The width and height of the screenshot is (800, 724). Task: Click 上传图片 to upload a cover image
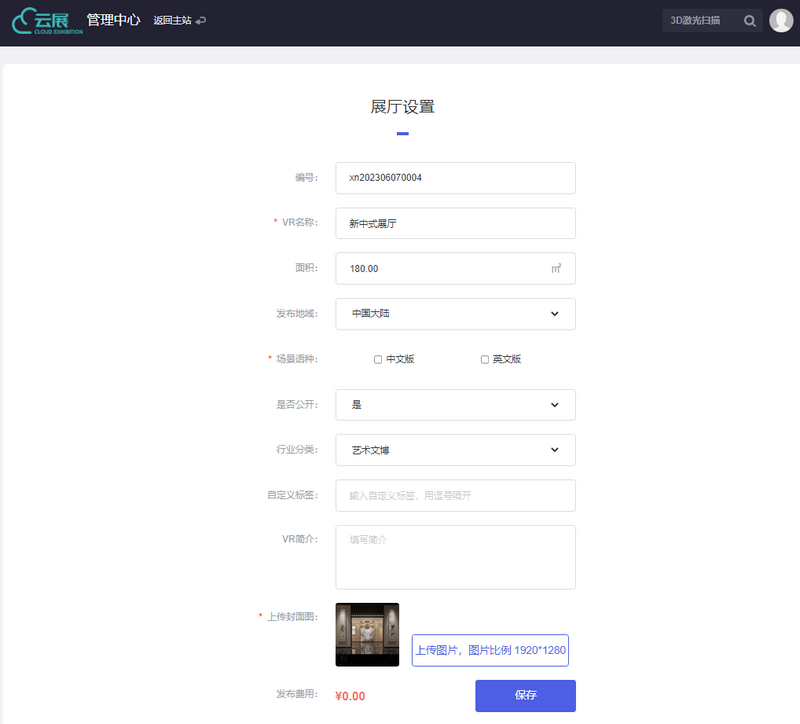click(490, 650)
